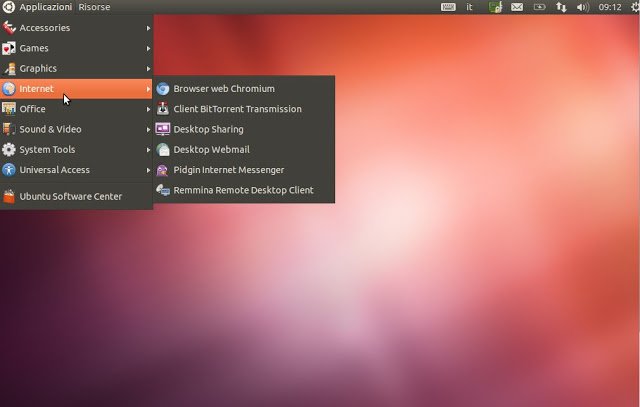Image resolution: width=640 pixels, height=407 pixels.
Task: Click the Graphics category icon
Action: (x=9, y=69)
